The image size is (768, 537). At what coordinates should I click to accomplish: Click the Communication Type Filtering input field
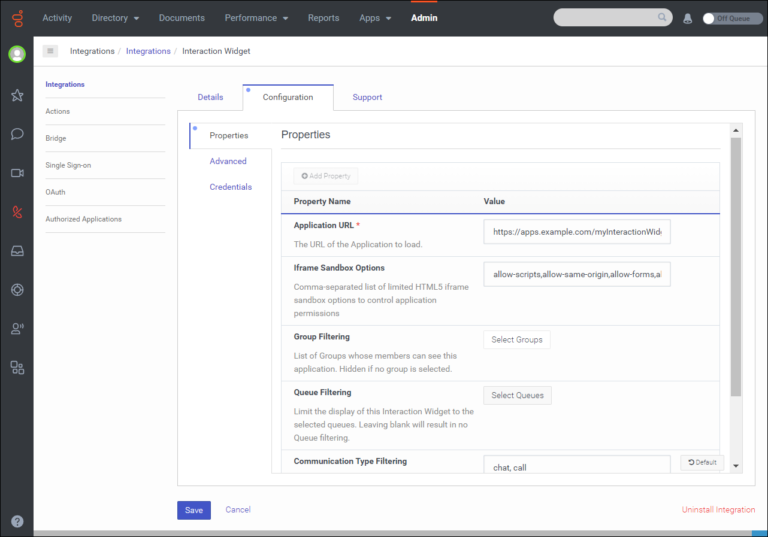pos(577,464)
